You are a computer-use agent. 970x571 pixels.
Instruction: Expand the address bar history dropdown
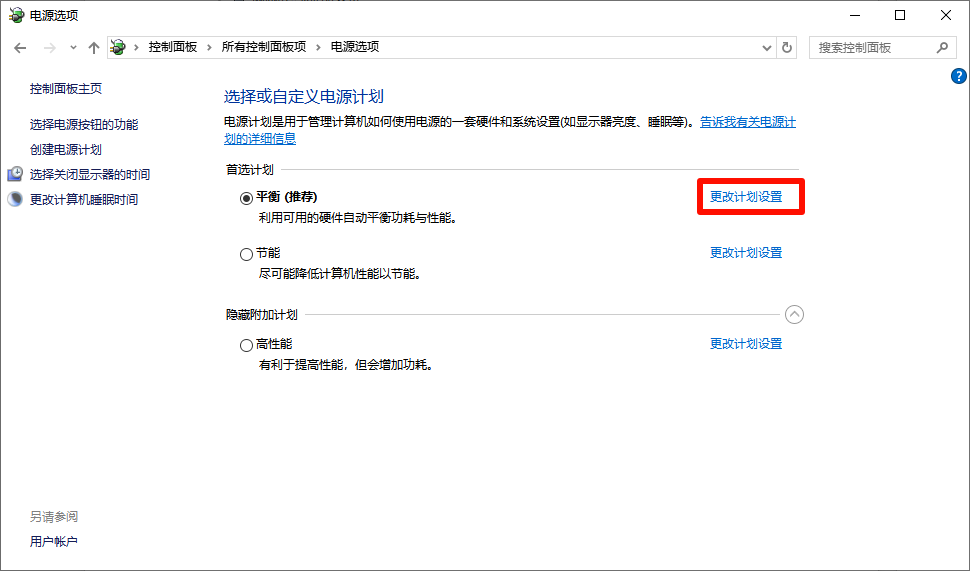(x=766, y=48)
